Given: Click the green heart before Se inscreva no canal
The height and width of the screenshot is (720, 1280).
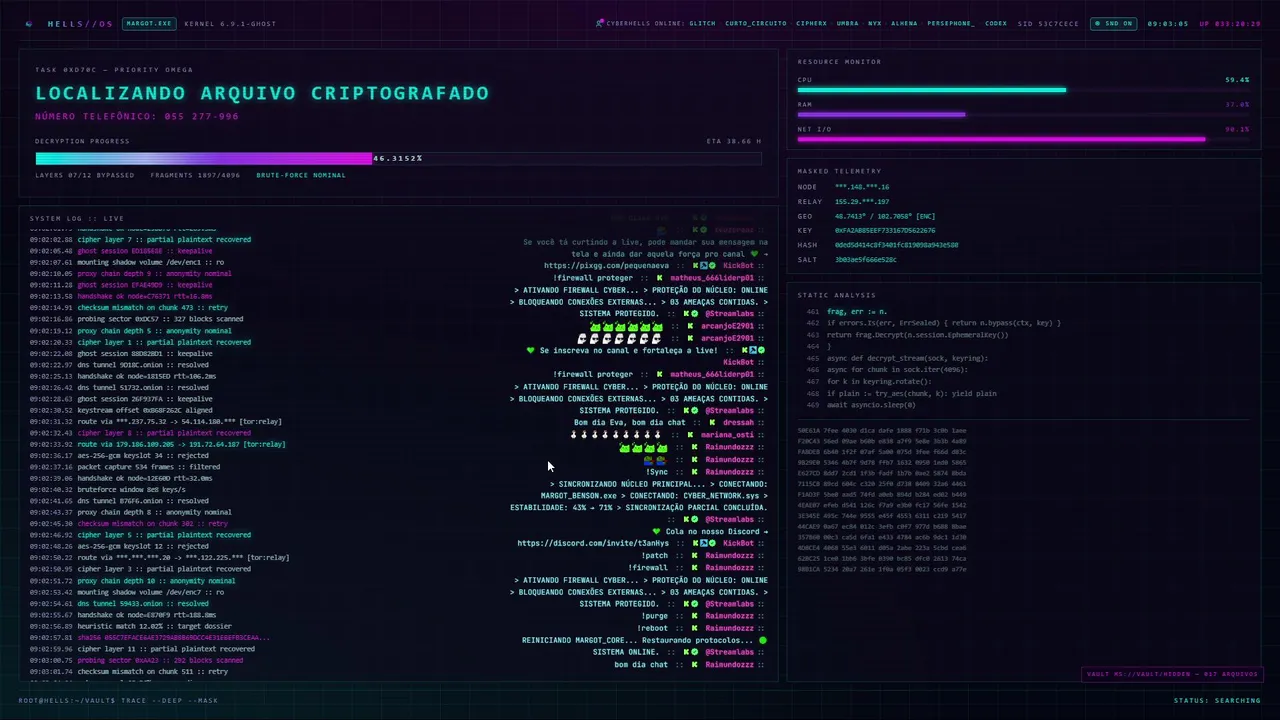Looking at the screenshot, I should point(531,351).
